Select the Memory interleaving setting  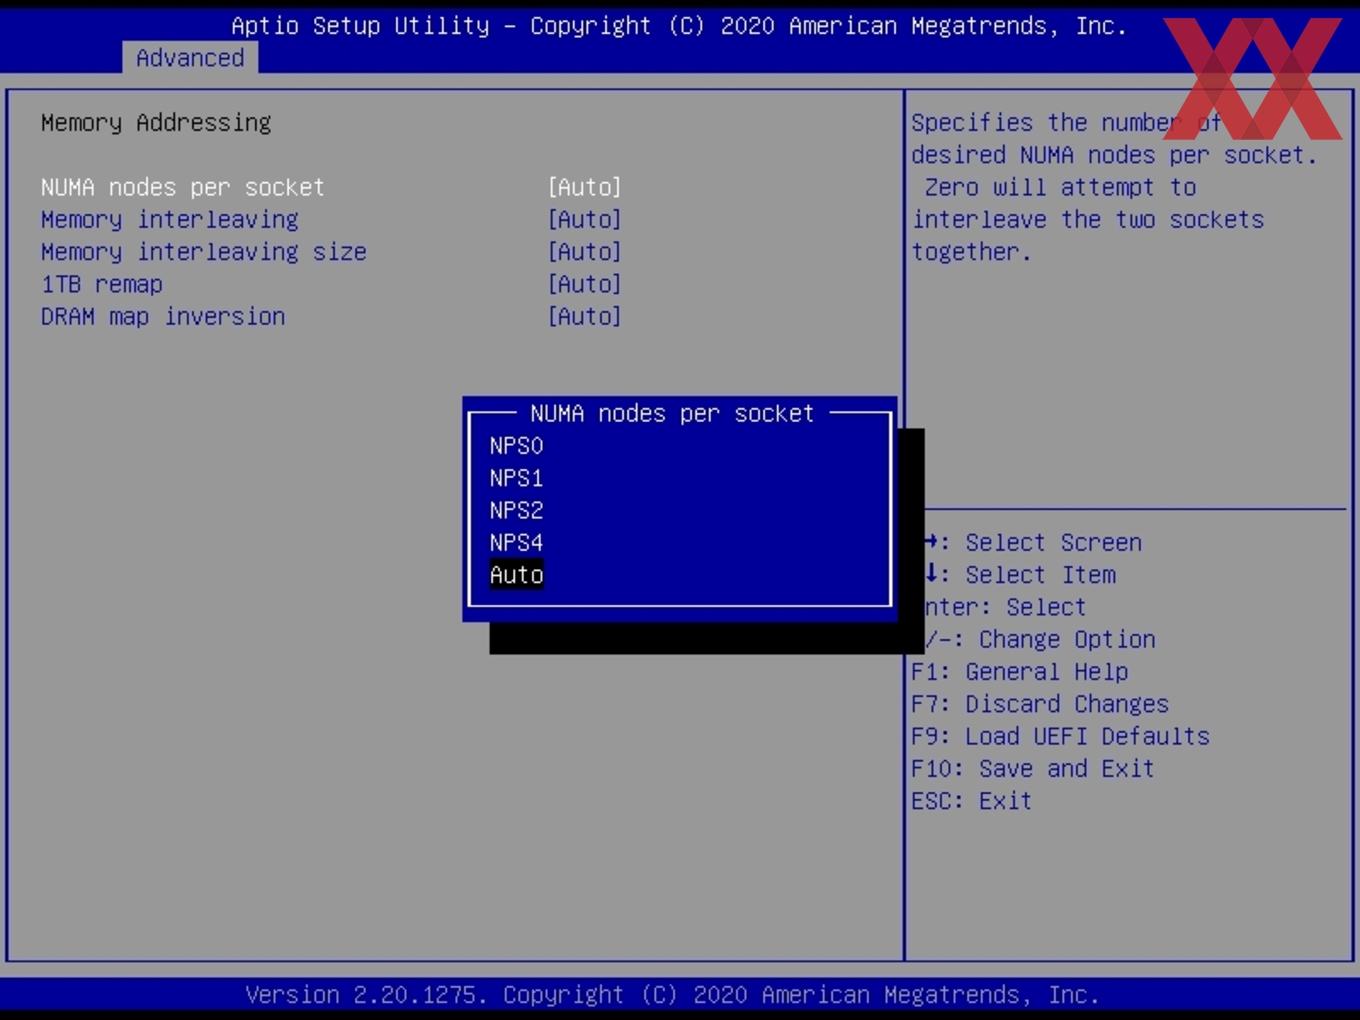pos(170,219)
